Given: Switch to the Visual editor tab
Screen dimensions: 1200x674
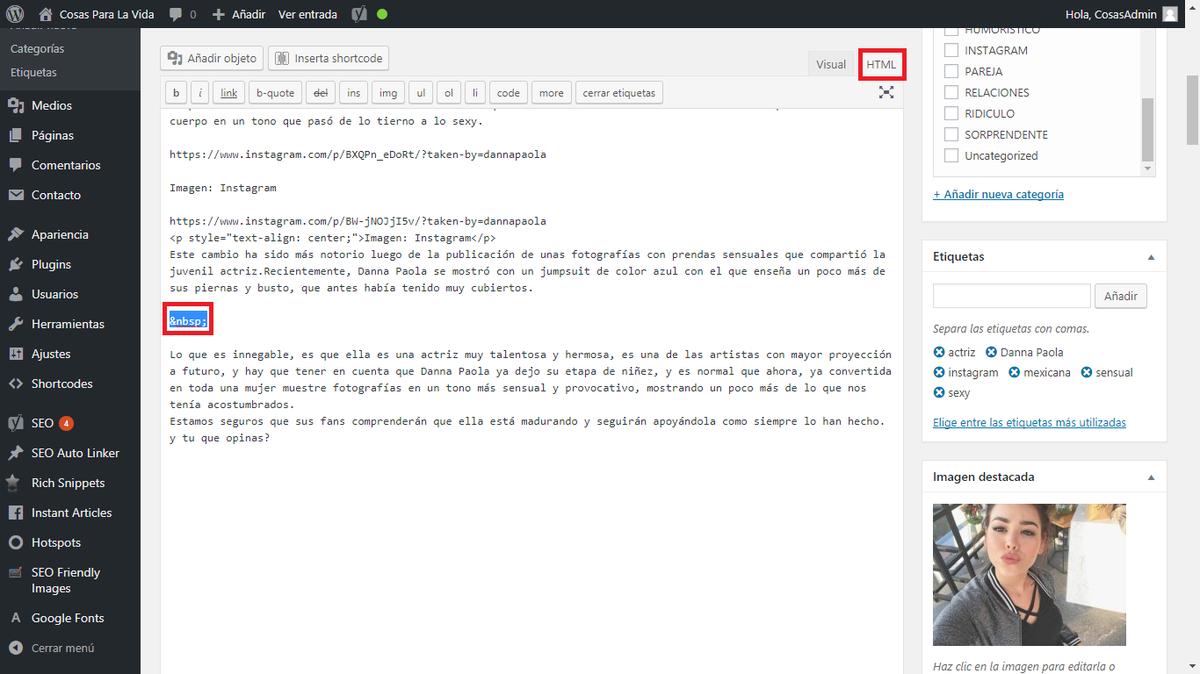Looking at the screenshot, I should [x=830, y=64].
